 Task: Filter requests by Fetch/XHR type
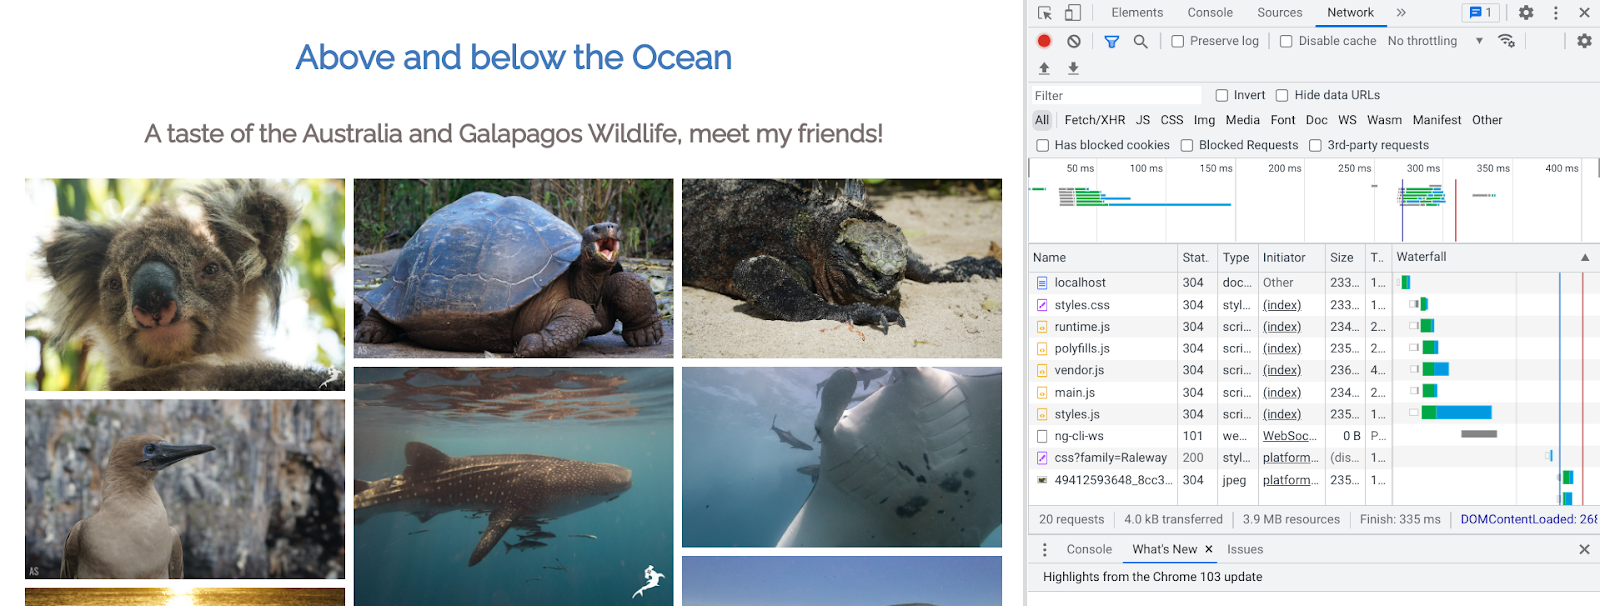1094,120
